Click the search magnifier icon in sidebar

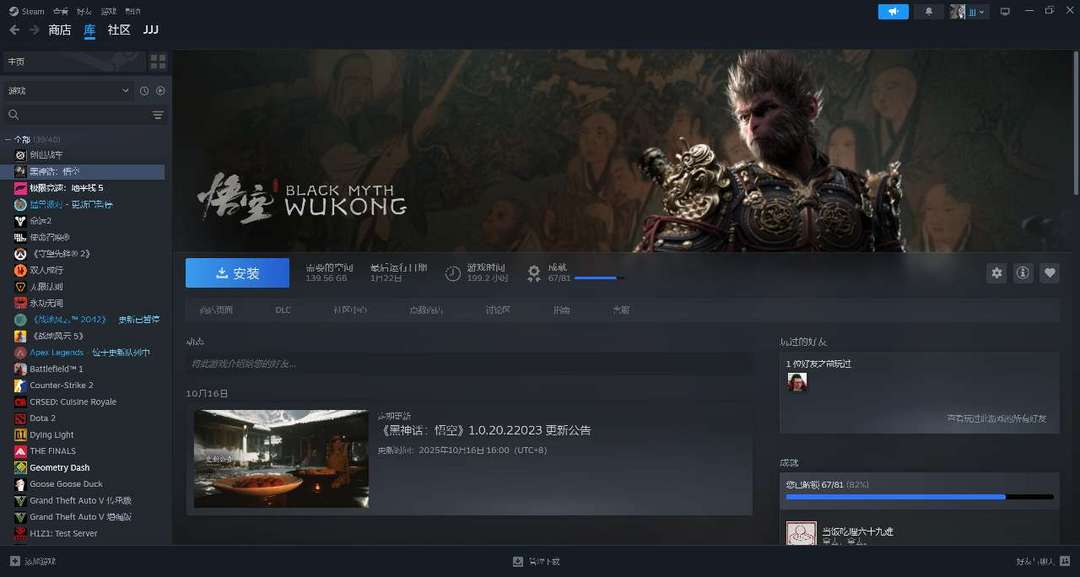tap(14, 115)
